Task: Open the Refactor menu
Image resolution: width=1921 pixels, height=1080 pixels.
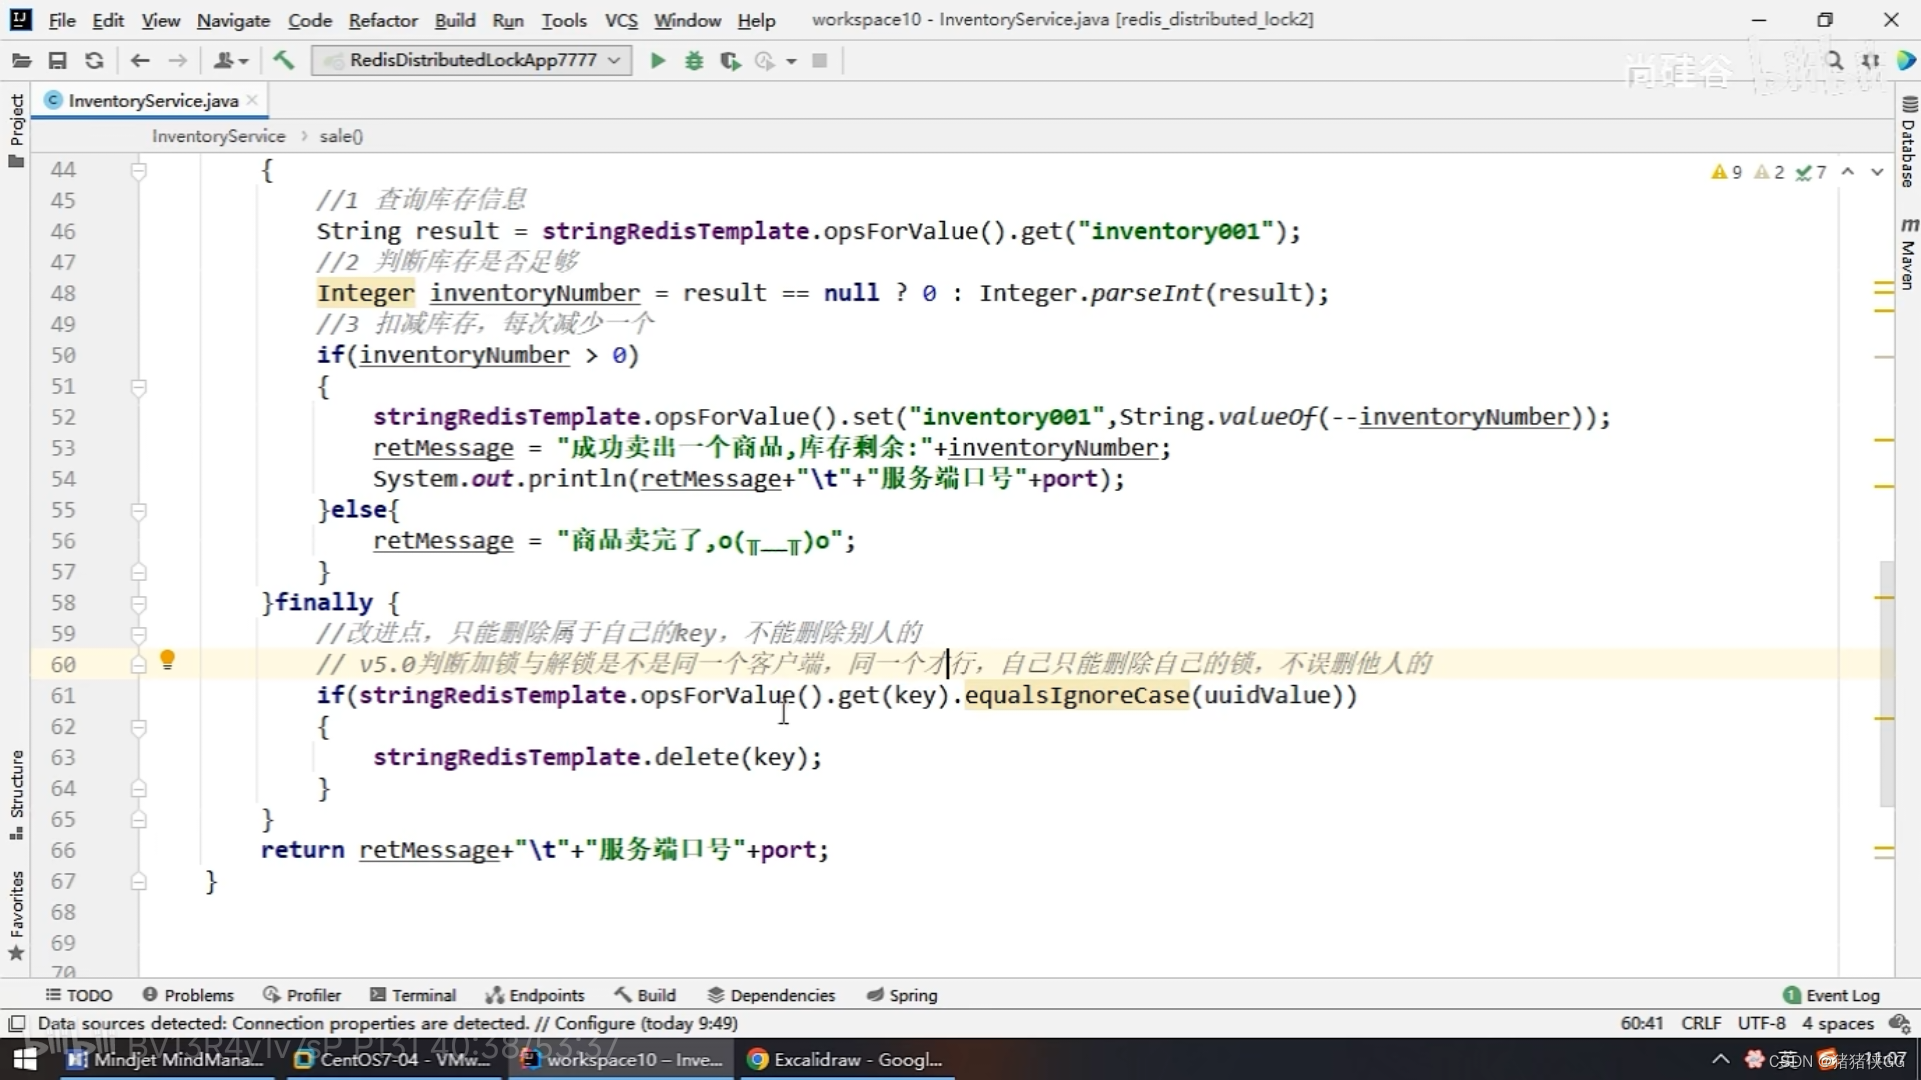Action: click(x=383, y=20)
